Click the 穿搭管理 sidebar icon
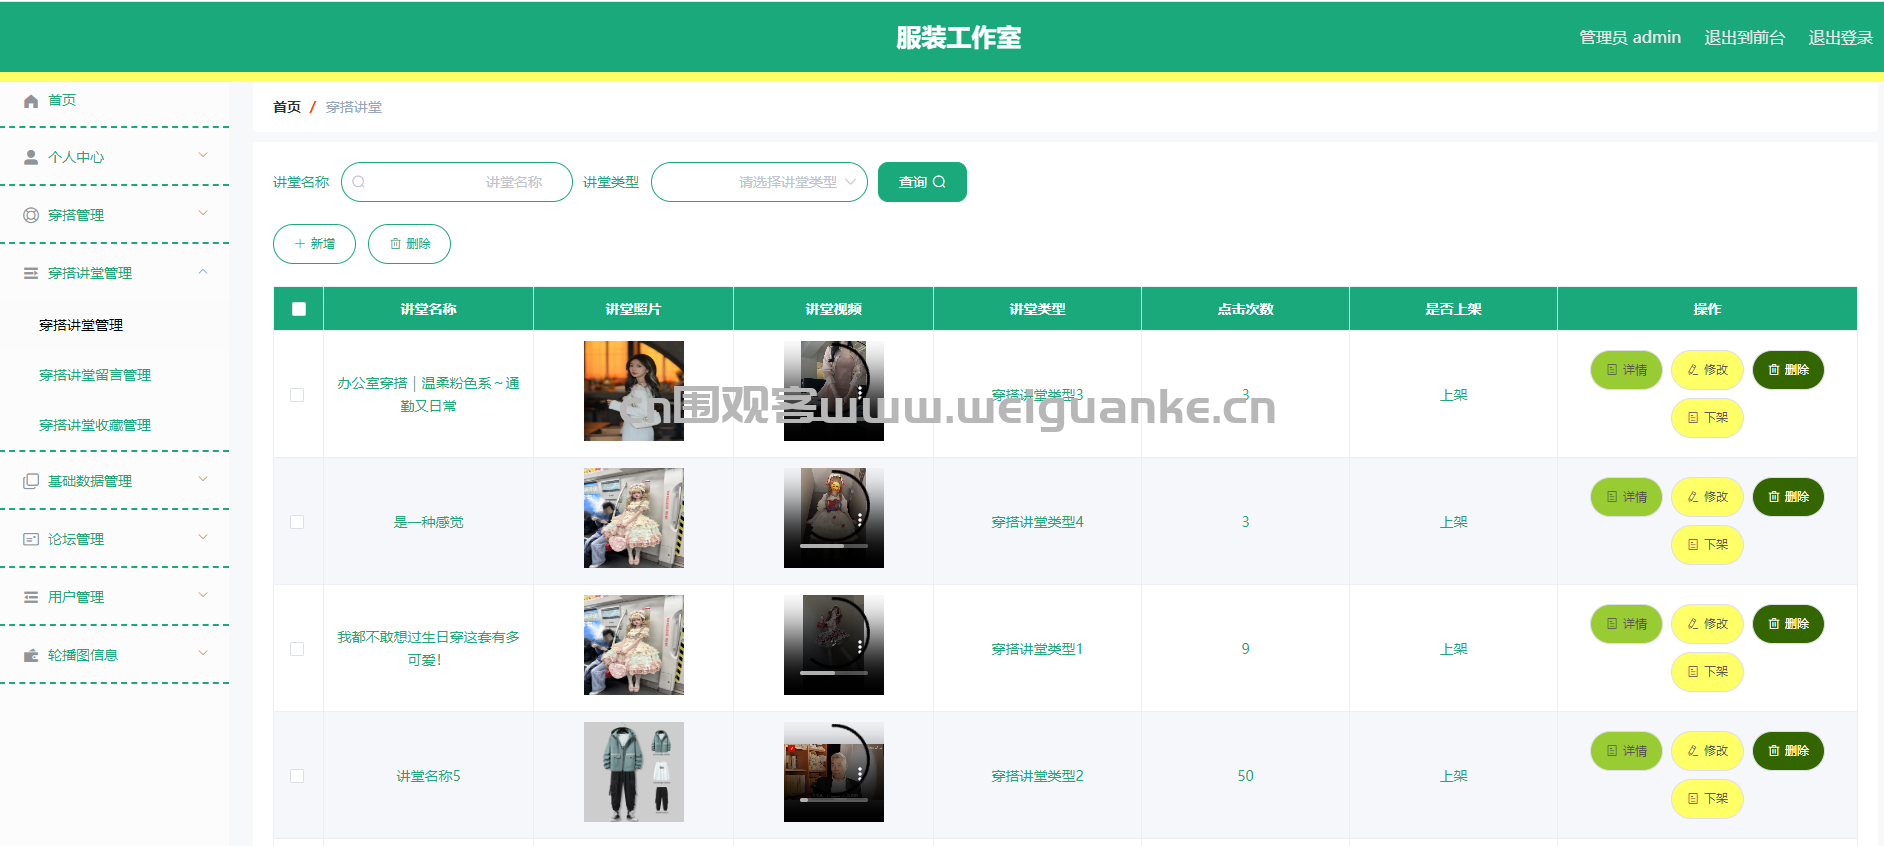The width and height of the screenshot is (1884, 846). [x=31, y=215]
